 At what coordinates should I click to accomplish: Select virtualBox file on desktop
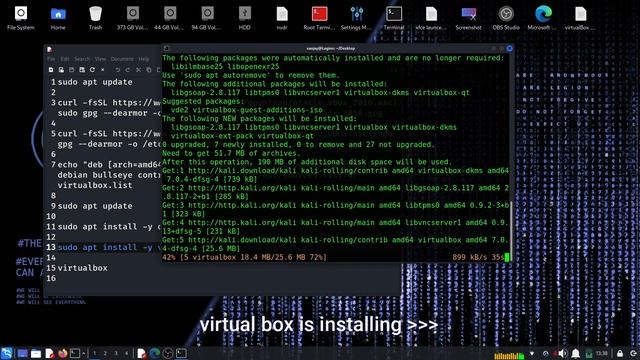point(580,18)
